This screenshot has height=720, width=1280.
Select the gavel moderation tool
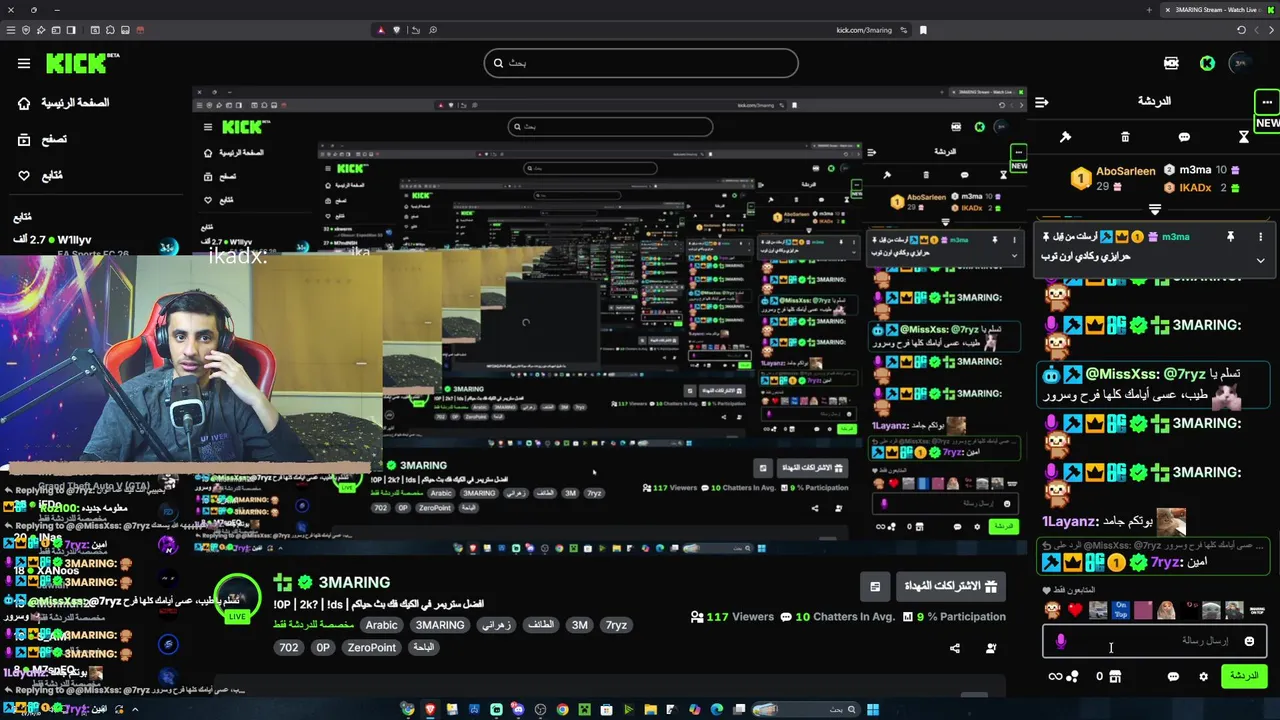[x=1066, y=137]
